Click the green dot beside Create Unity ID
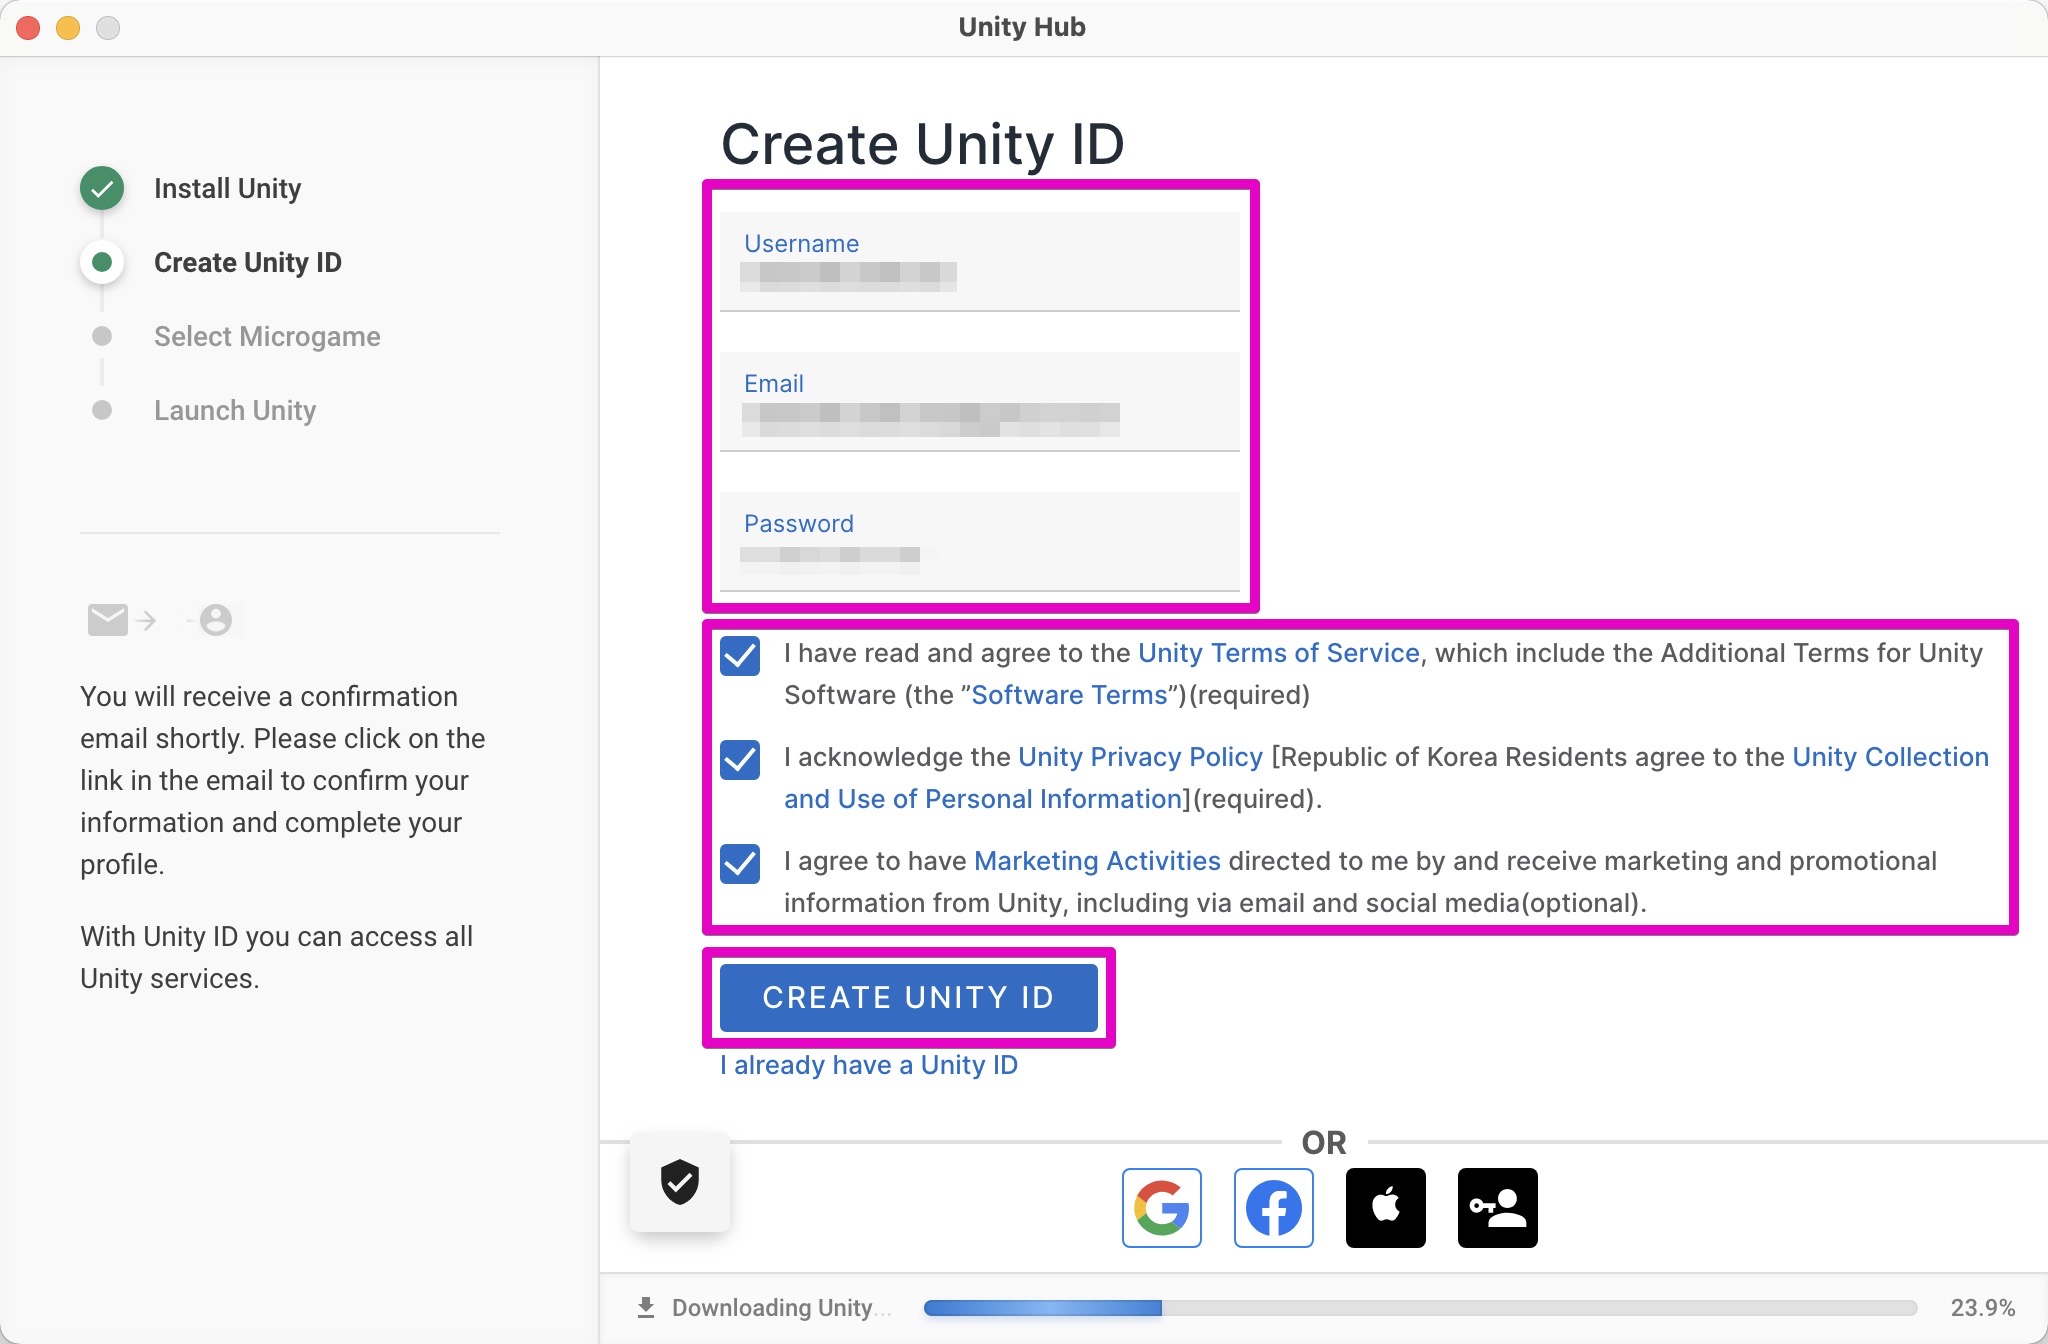Image resolution: width=2048 pixels, height=1344 pixels. click(101, 262)
